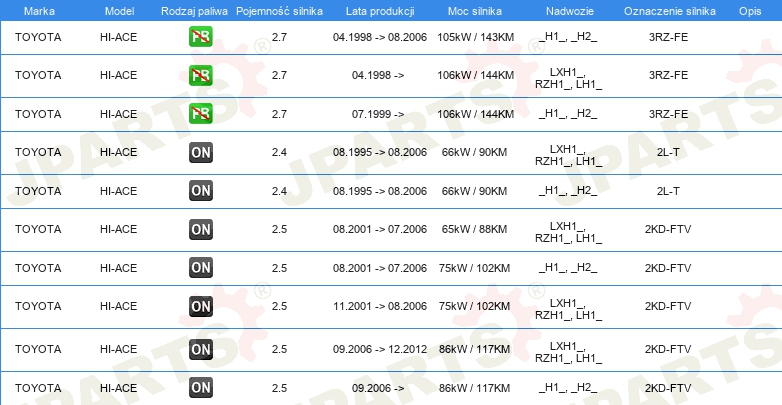Select the LXH1_, RZH1_, LH1_ body cell in 65kW row
This screenshot has width=782, height=405.
point(569,232)
